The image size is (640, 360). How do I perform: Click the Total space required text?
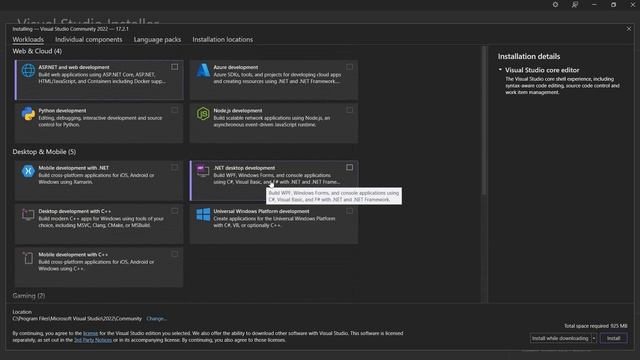point(596,326)
